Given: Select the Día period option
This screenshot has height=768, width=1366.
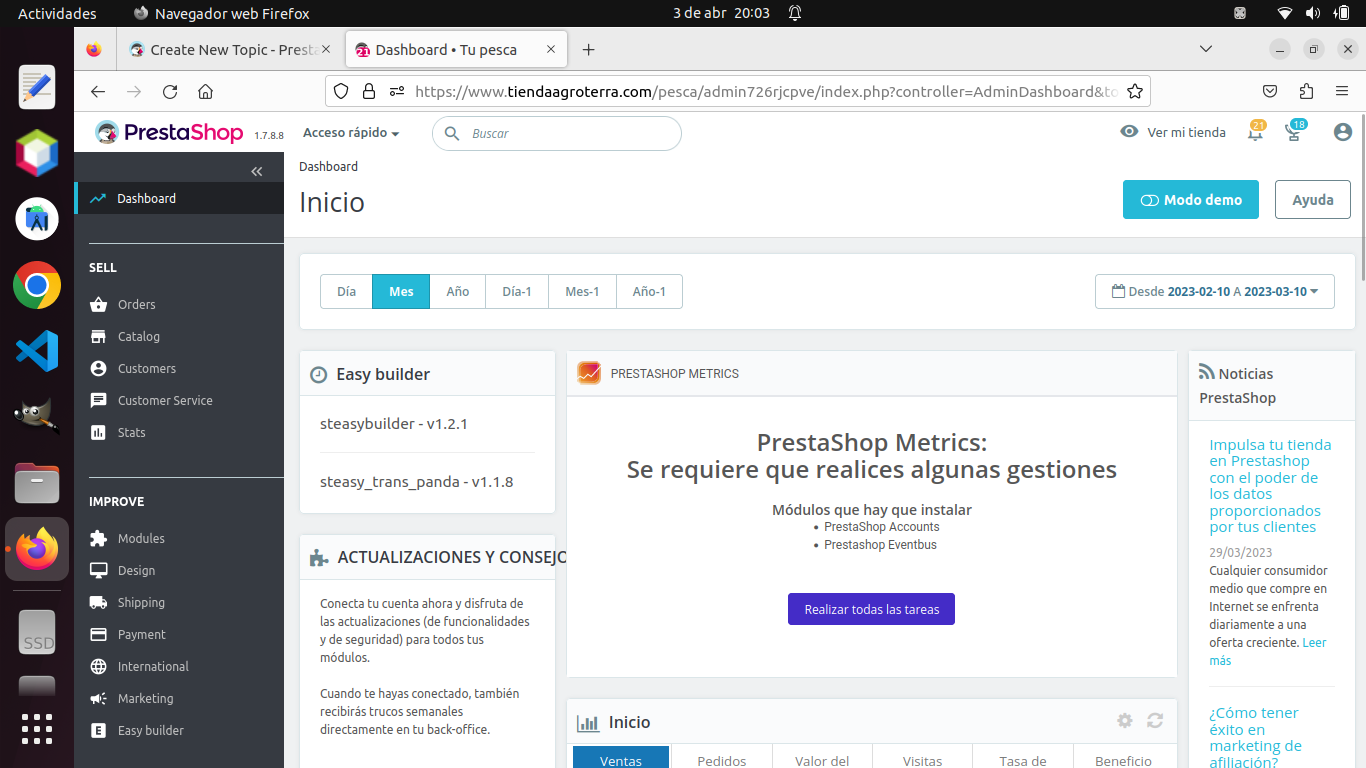Looking at the screenshot, I should click(x=346, y=292).
